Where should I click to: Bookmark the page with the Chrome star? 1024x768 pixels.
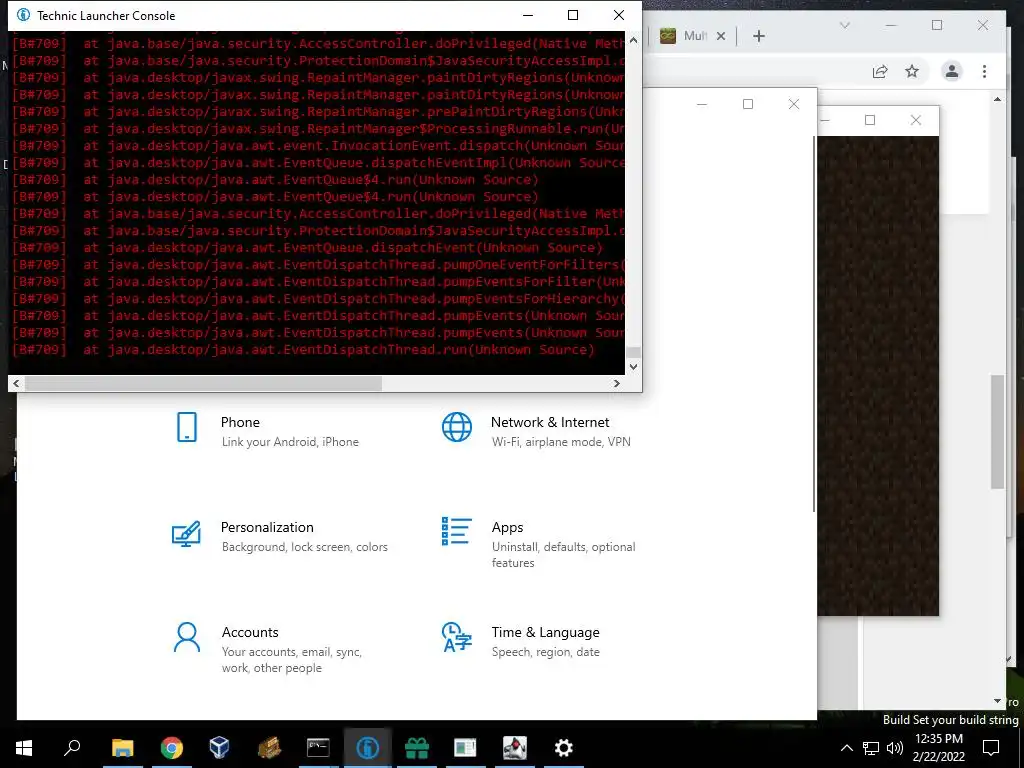(x=912, y=71)
